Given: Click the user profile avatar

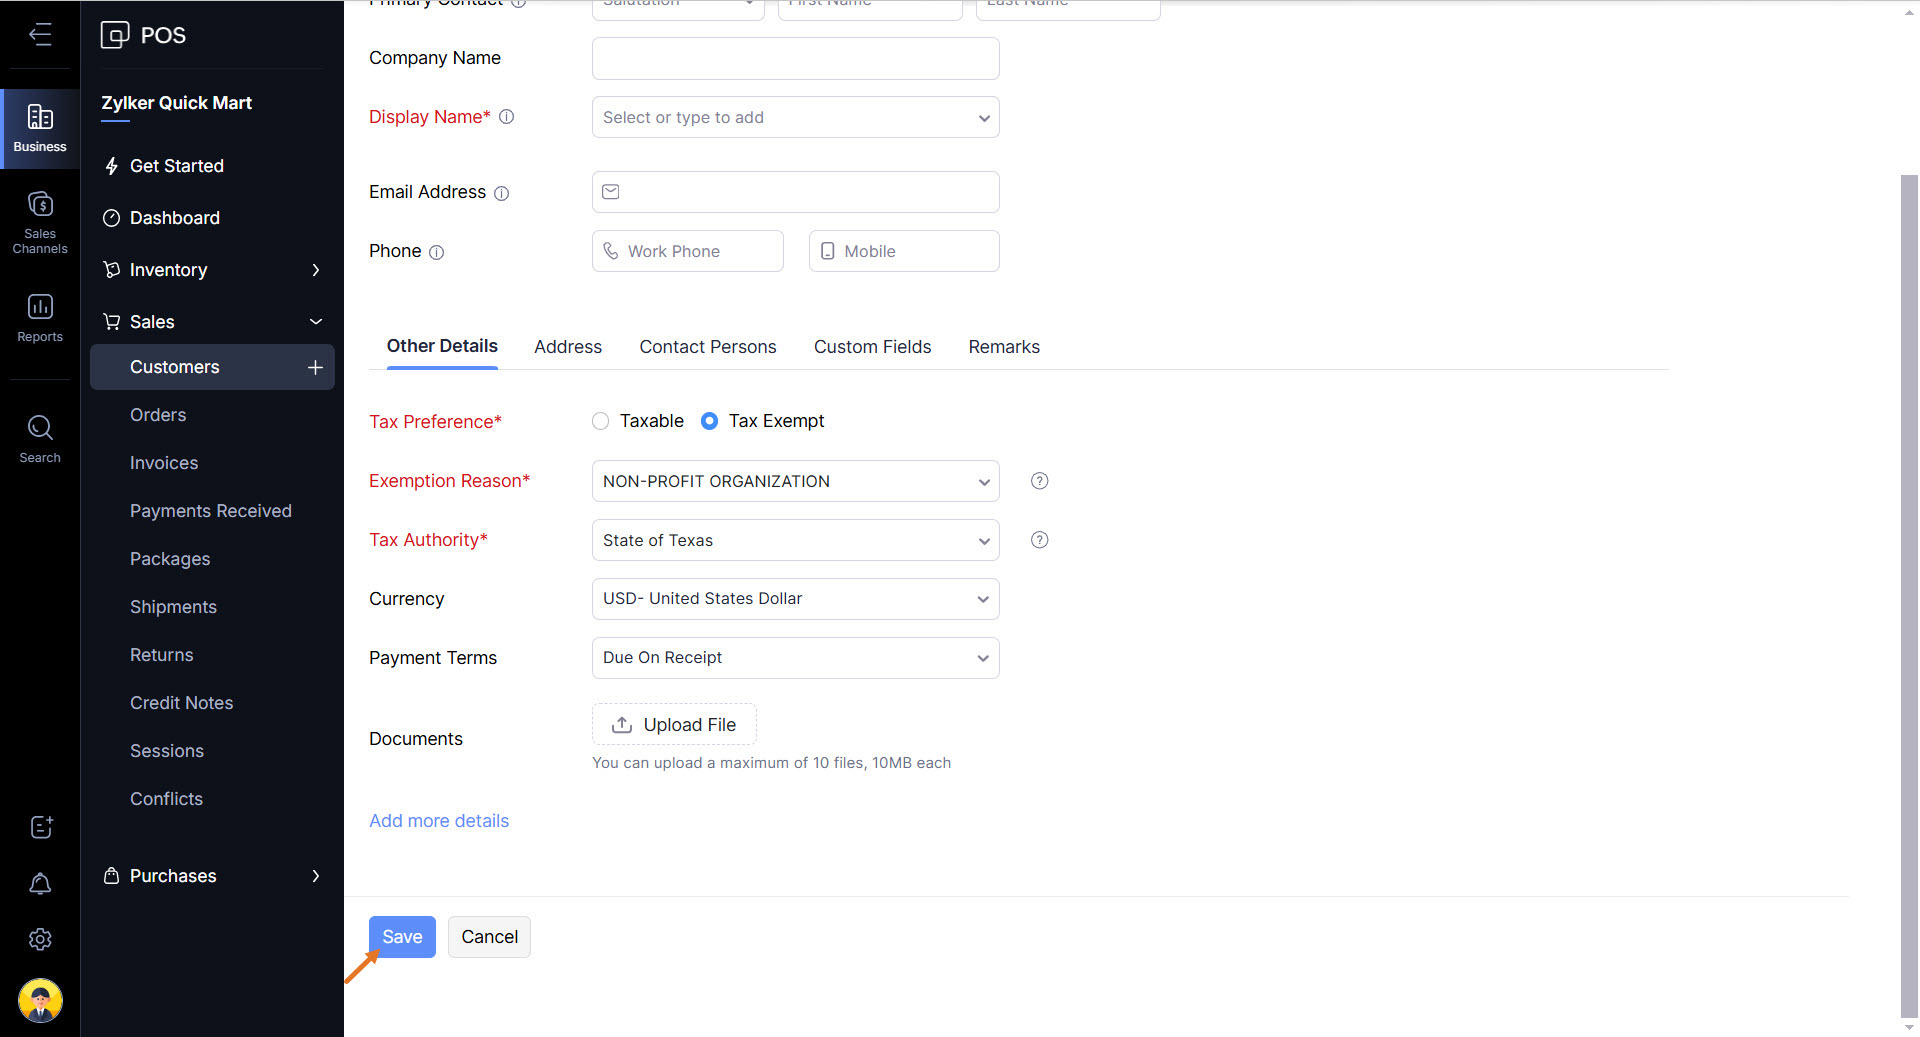Looking at the screenshot, I should coord(40,999).
